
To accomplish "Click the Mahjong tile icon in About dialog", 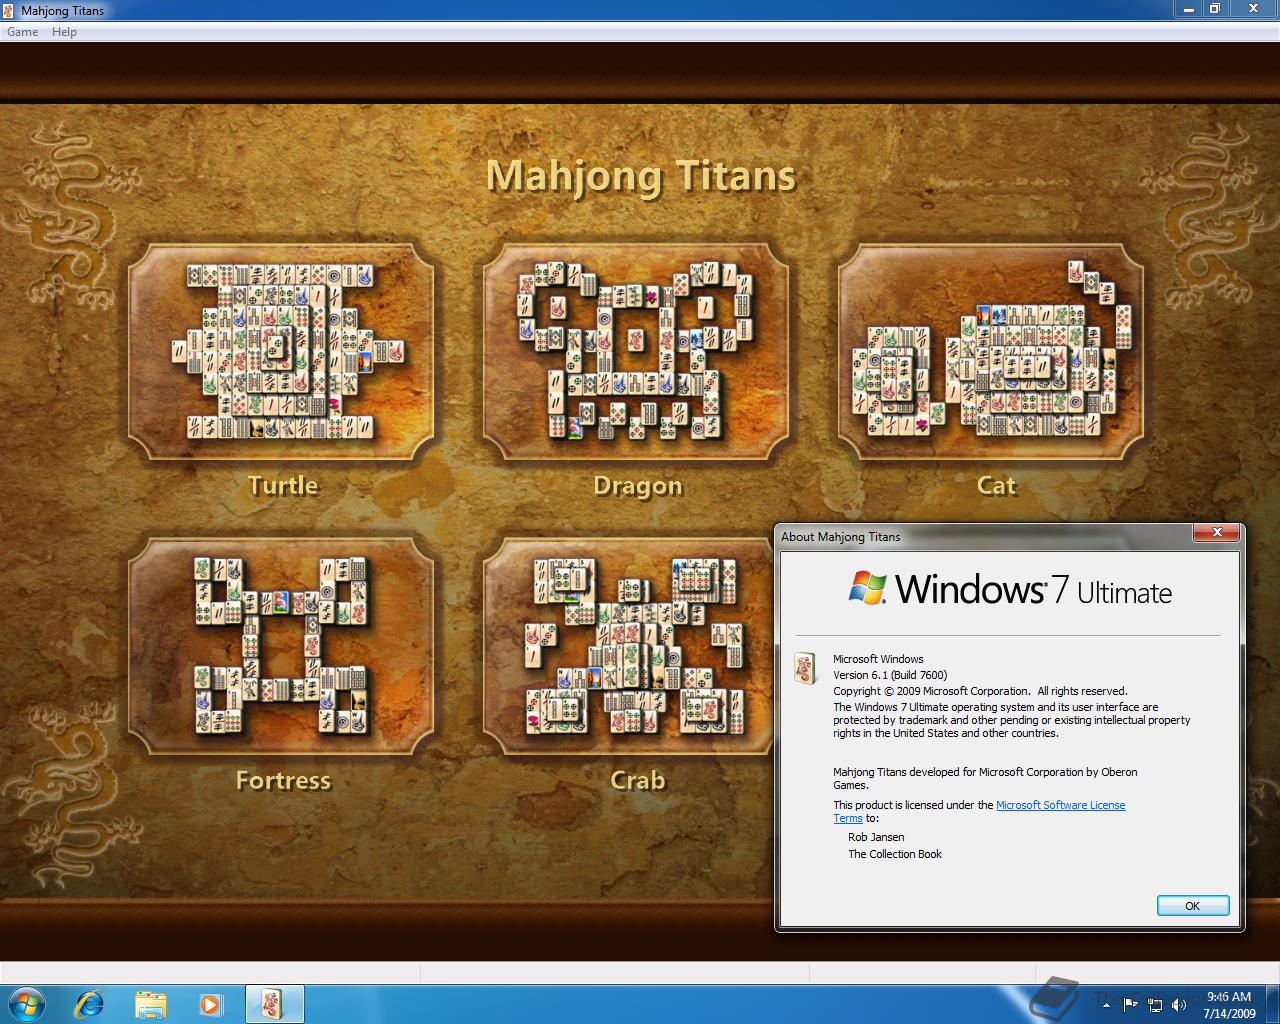I will coord(806,668).
